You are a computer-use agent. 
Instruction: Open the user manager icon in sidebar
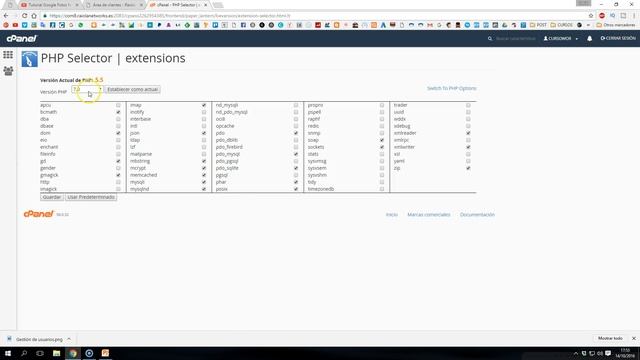pyautogui.click(x=8, y=71)
